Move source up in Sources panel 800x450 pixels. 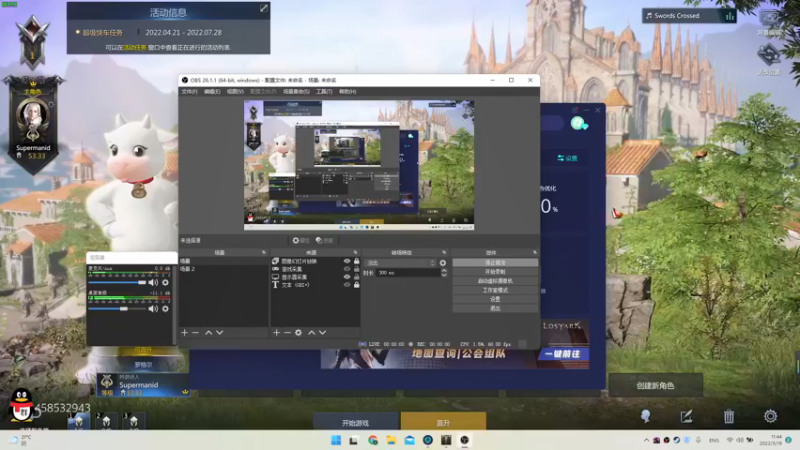pos(312,333)
